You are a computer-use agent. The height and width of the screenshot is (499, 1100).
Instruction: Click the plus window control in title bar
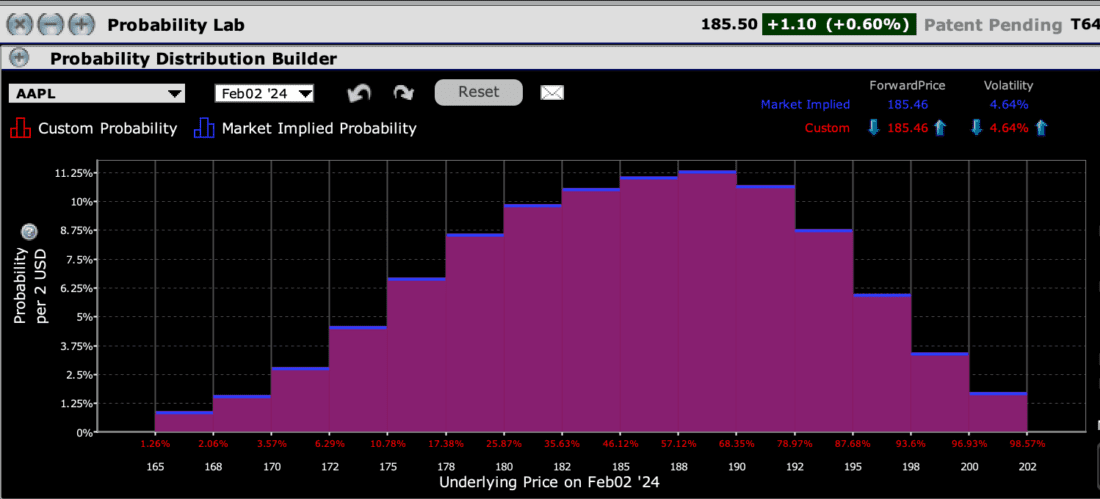(83, 25)
